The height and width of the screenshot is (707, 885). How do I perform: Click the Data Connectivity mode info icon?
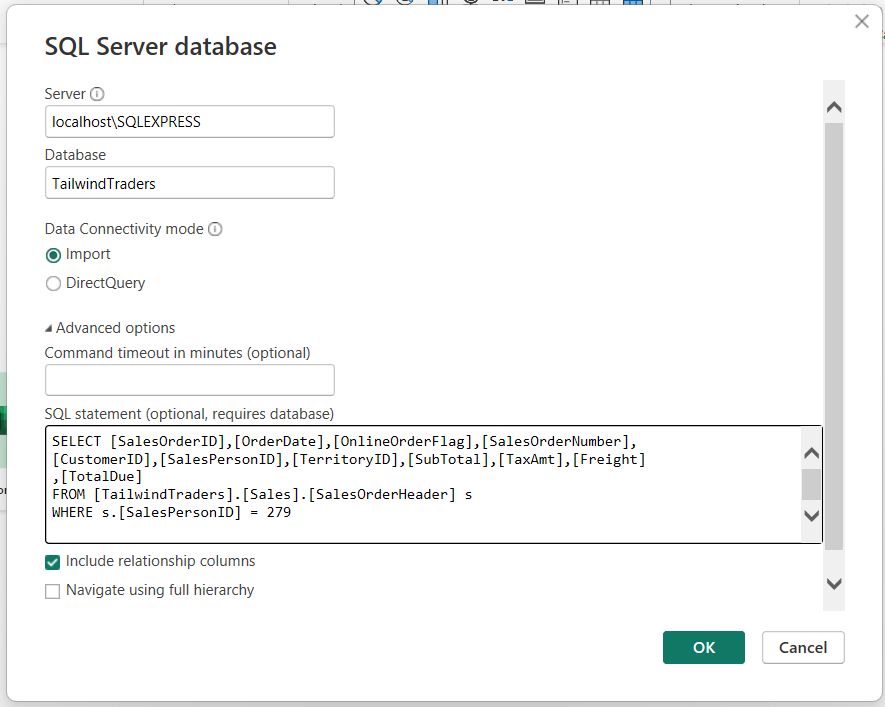pyautogui.click(x=215, y=229)
